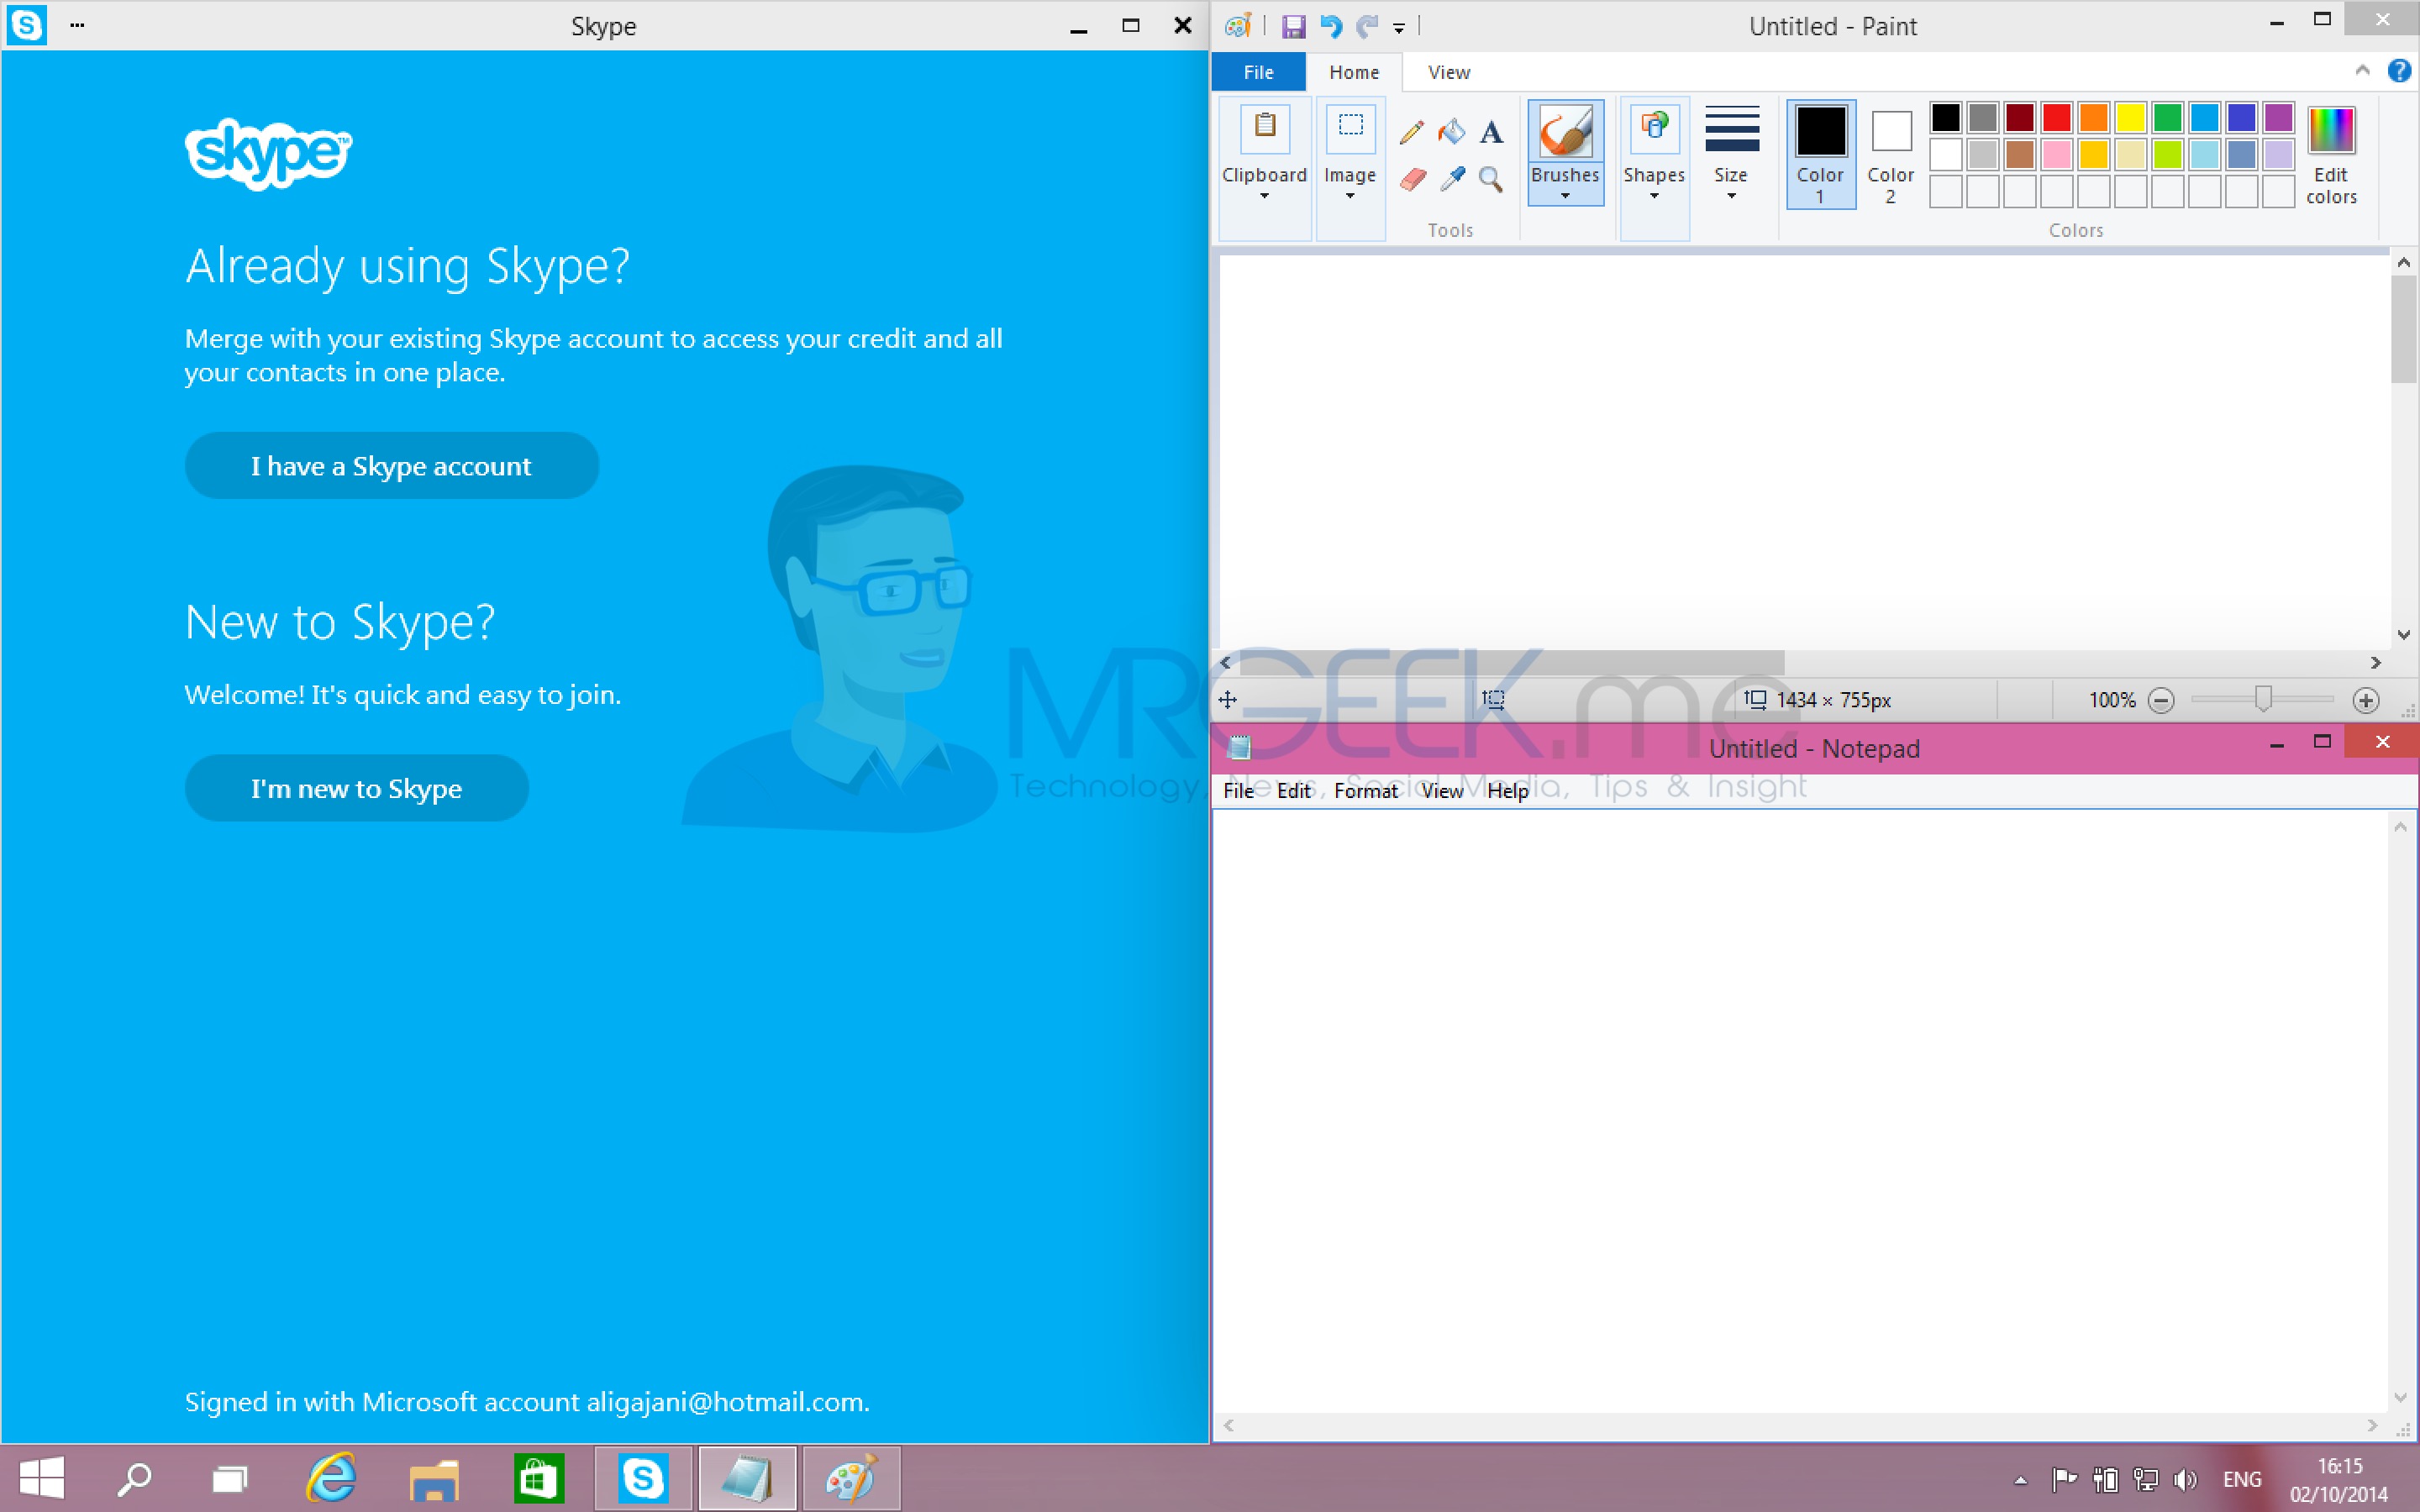Click the network icon in the system tray

(2145, 1479)
